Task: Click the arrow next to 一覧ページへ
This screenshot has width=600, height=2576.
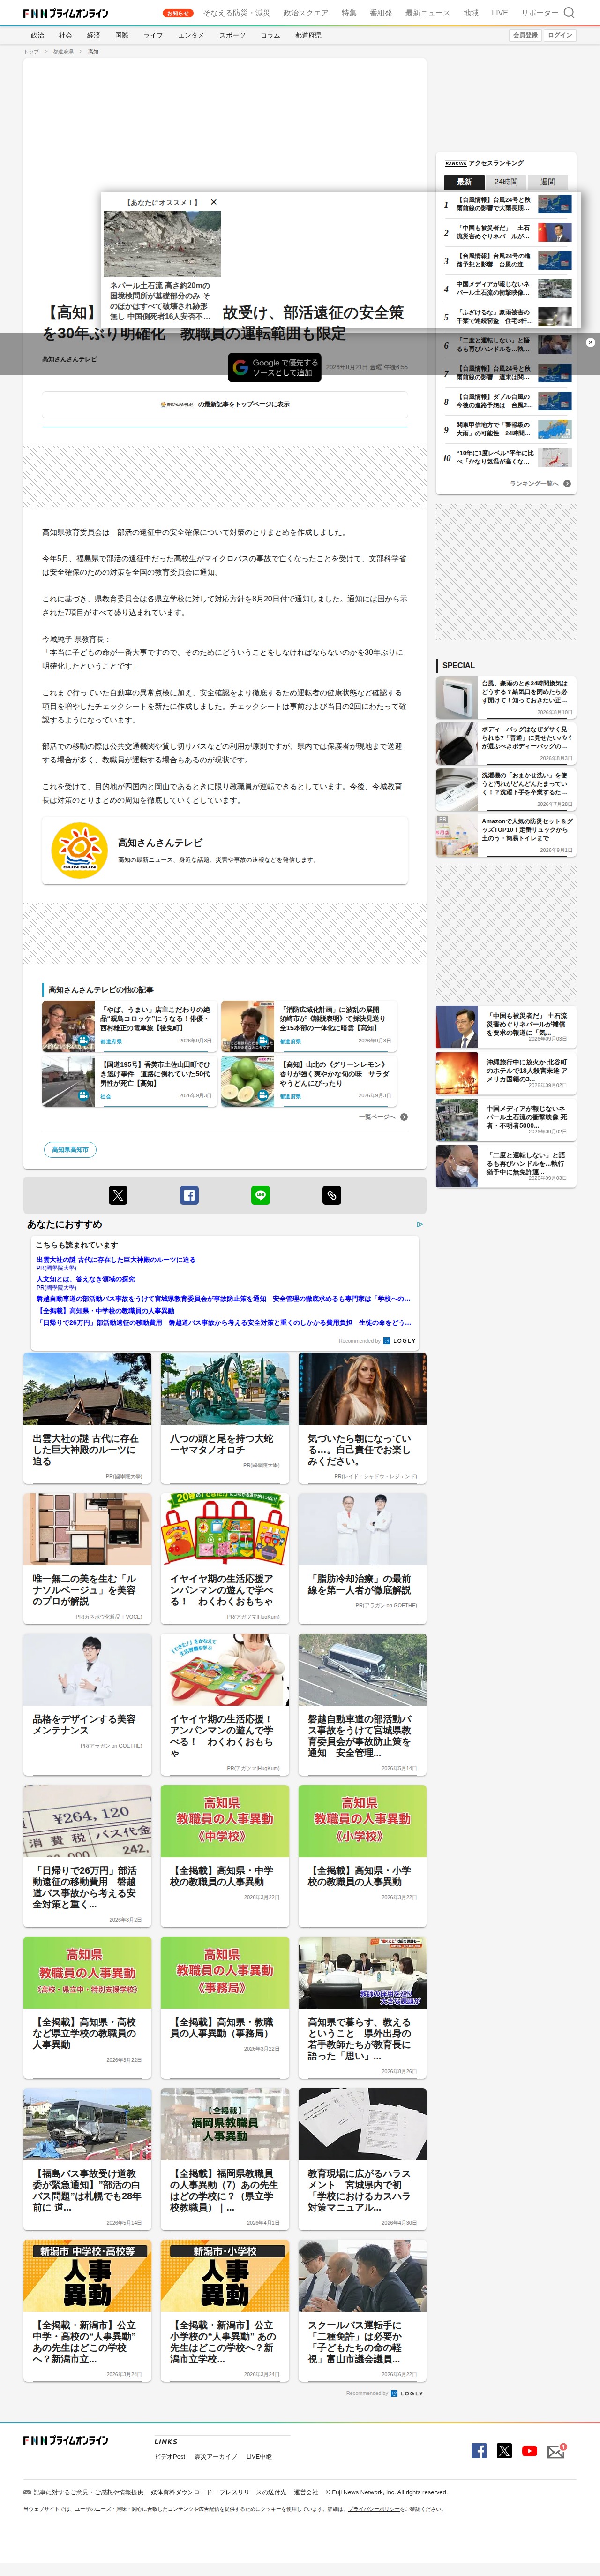Action: click(404, 1117)
